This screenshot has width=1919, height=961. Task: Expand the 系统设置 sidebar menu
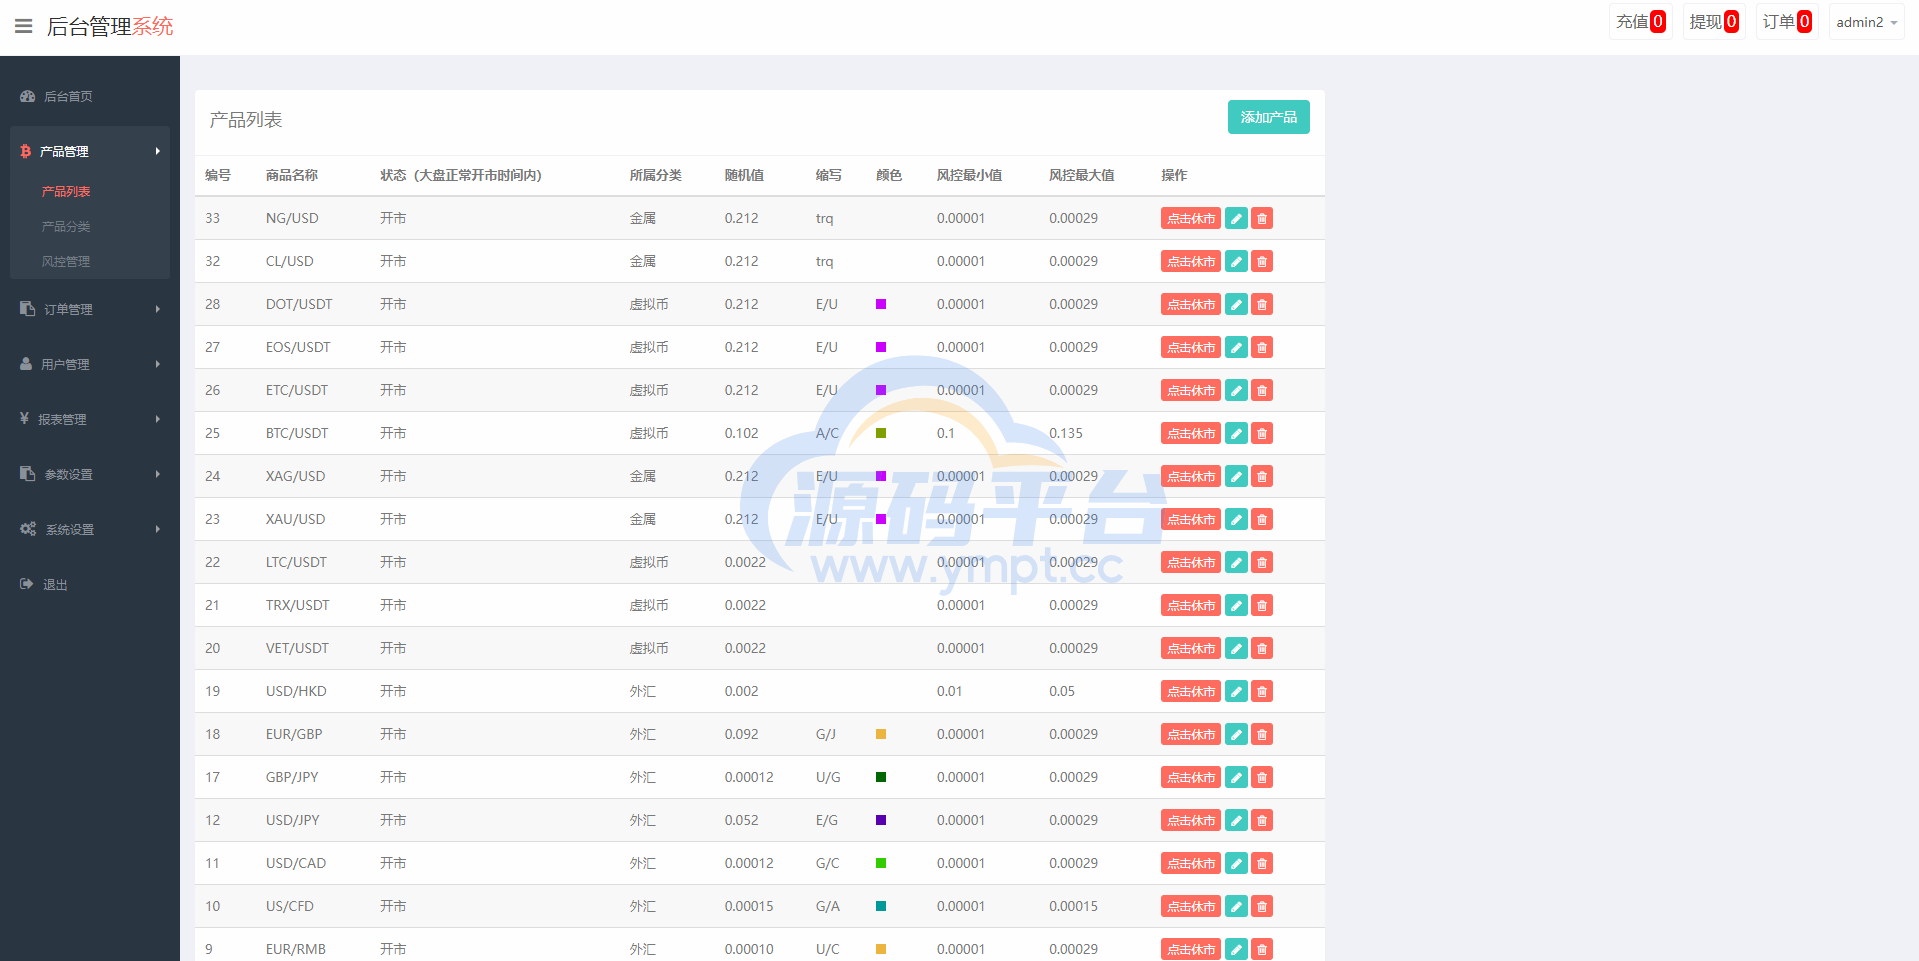click(x=90, y=529)
